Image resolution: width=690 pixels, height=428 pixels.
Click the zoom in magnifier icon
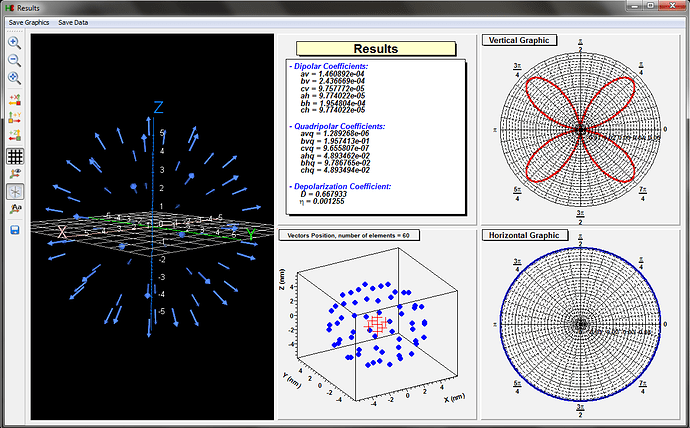(15, 43)
